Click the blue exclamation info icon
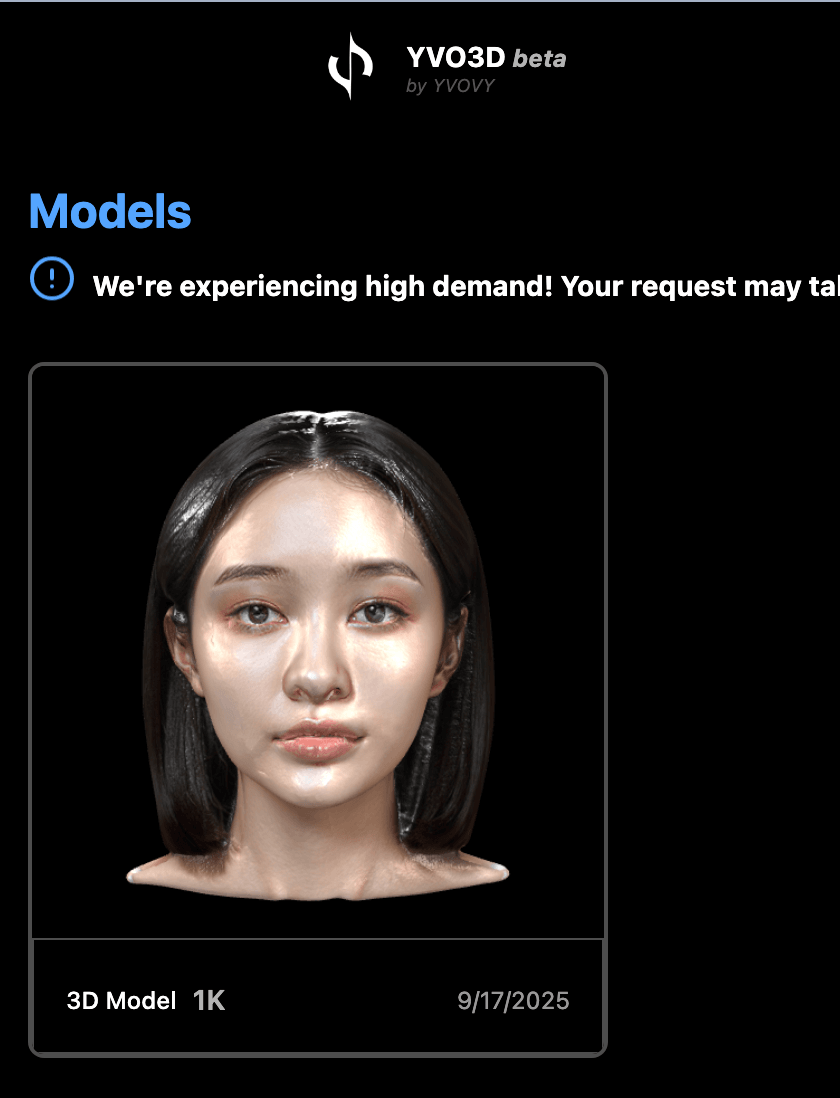 pos(52,278)
